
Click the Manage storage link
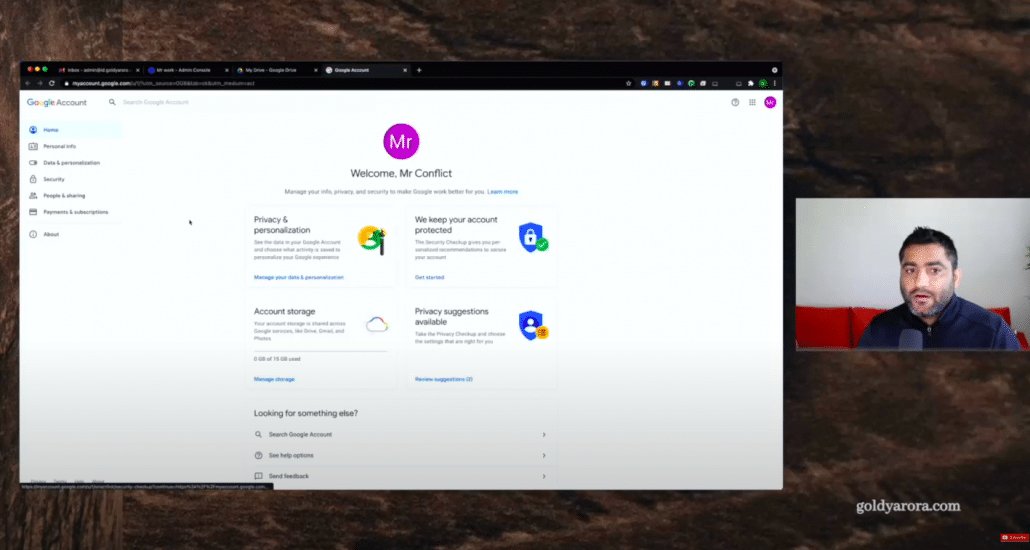[x=274, y=379]
